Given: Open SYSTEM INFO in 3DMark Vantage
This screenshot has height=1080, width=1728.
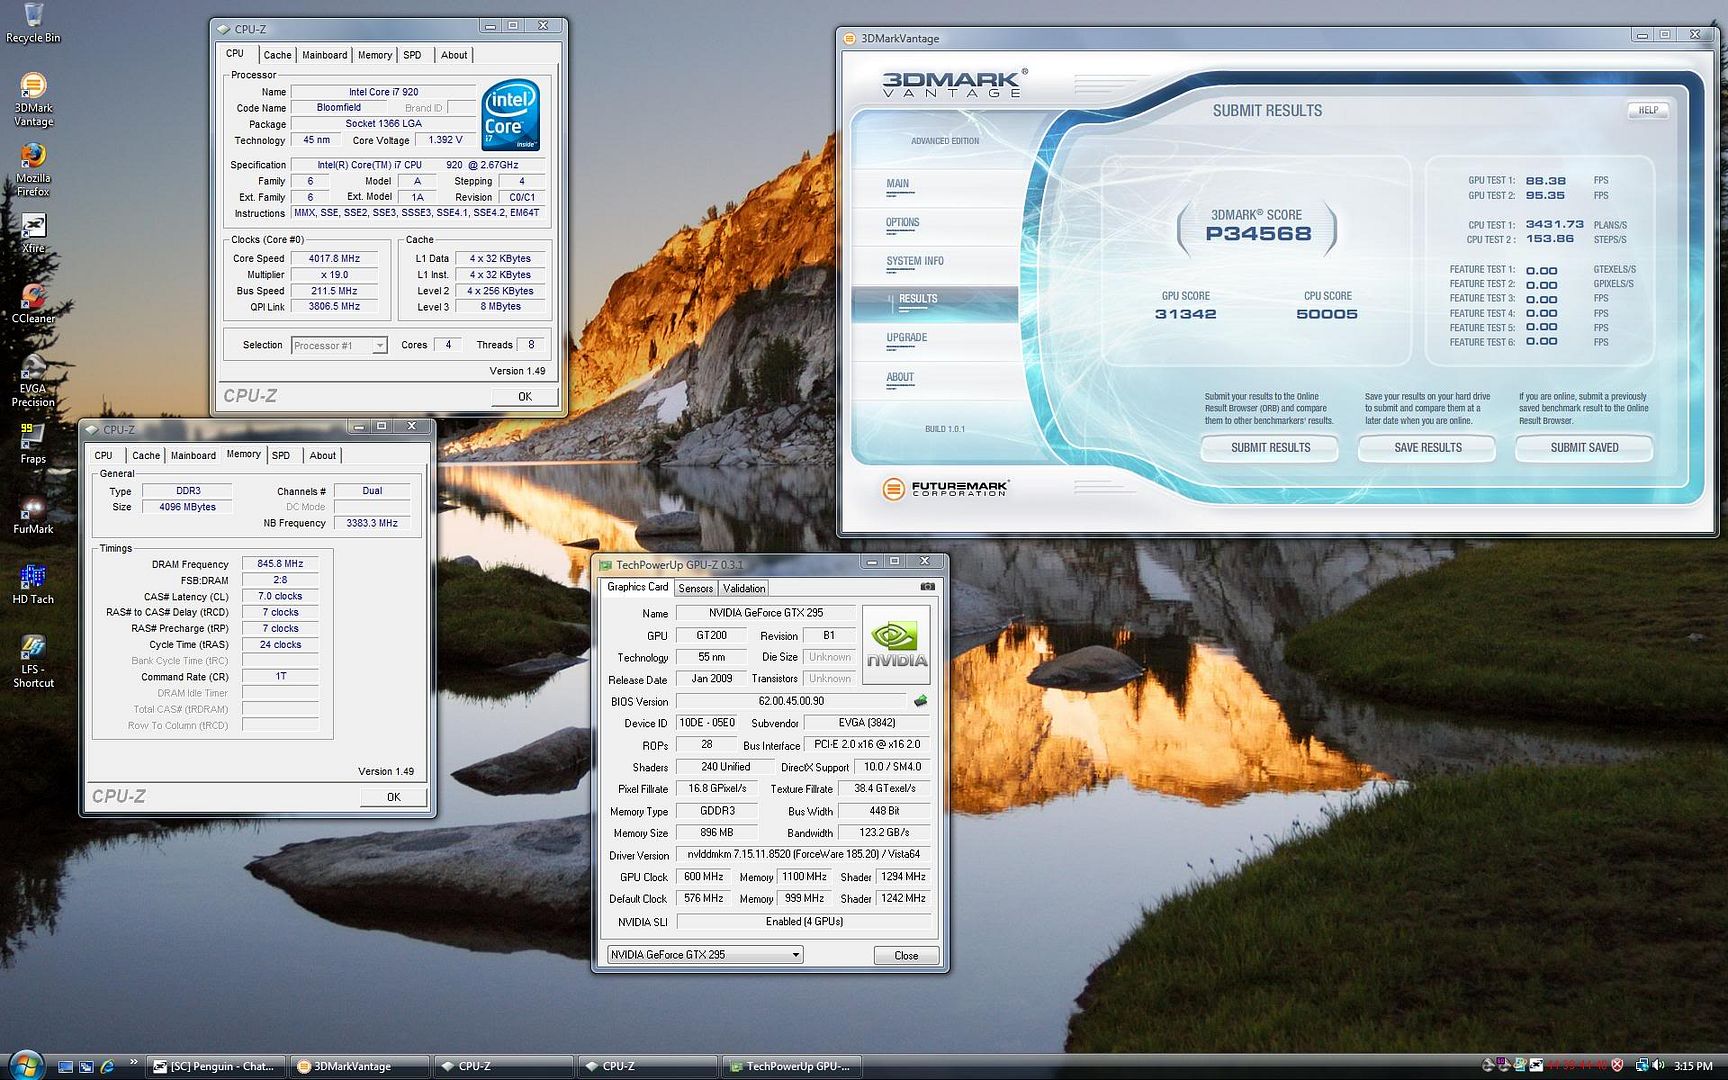Looking at the screenshot, I should tap(914, 261).
